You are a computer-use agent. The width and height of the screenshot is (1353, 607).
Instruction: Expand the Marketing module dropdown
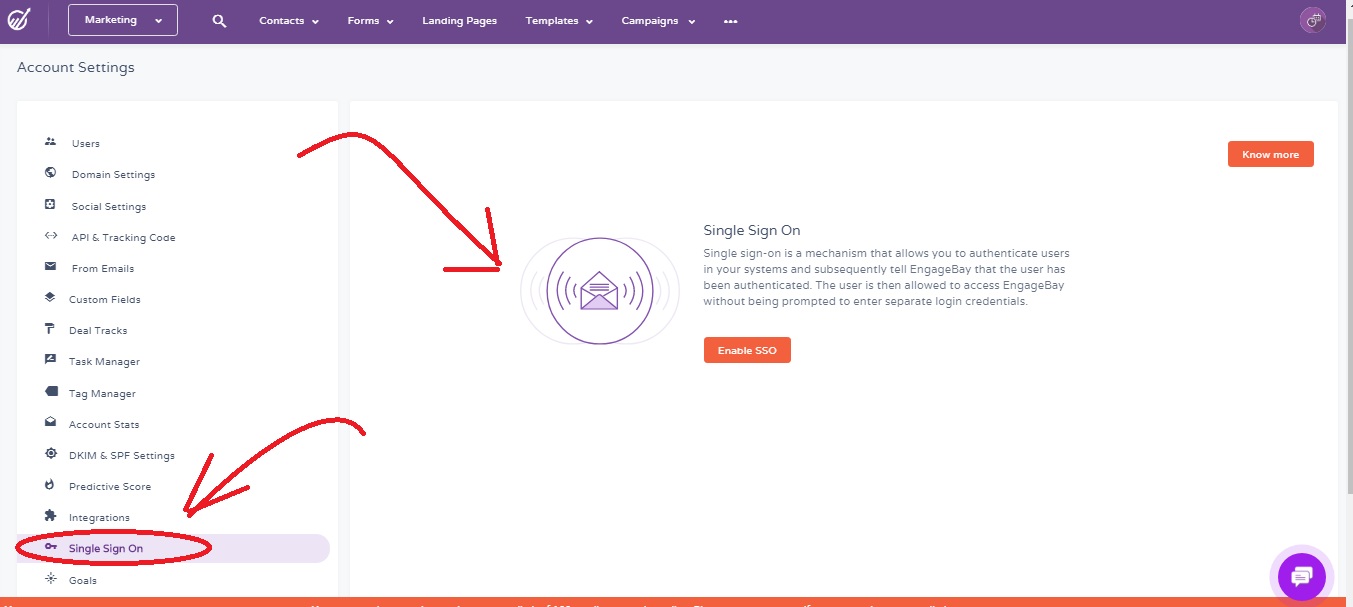tap(123, 20)
